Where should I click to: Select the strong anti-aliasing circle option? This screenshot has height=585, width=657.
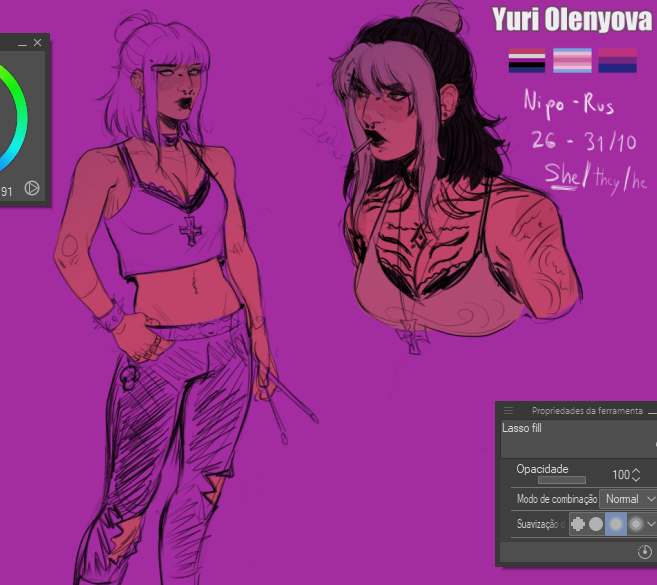[635, 523]
